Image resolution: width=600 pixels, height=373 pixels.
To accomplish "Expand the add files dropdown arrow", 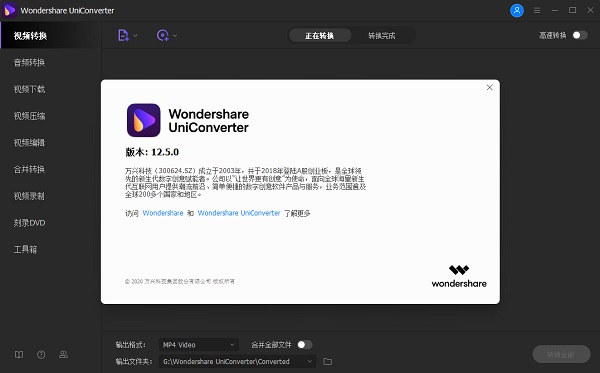I will coord(135,36).
